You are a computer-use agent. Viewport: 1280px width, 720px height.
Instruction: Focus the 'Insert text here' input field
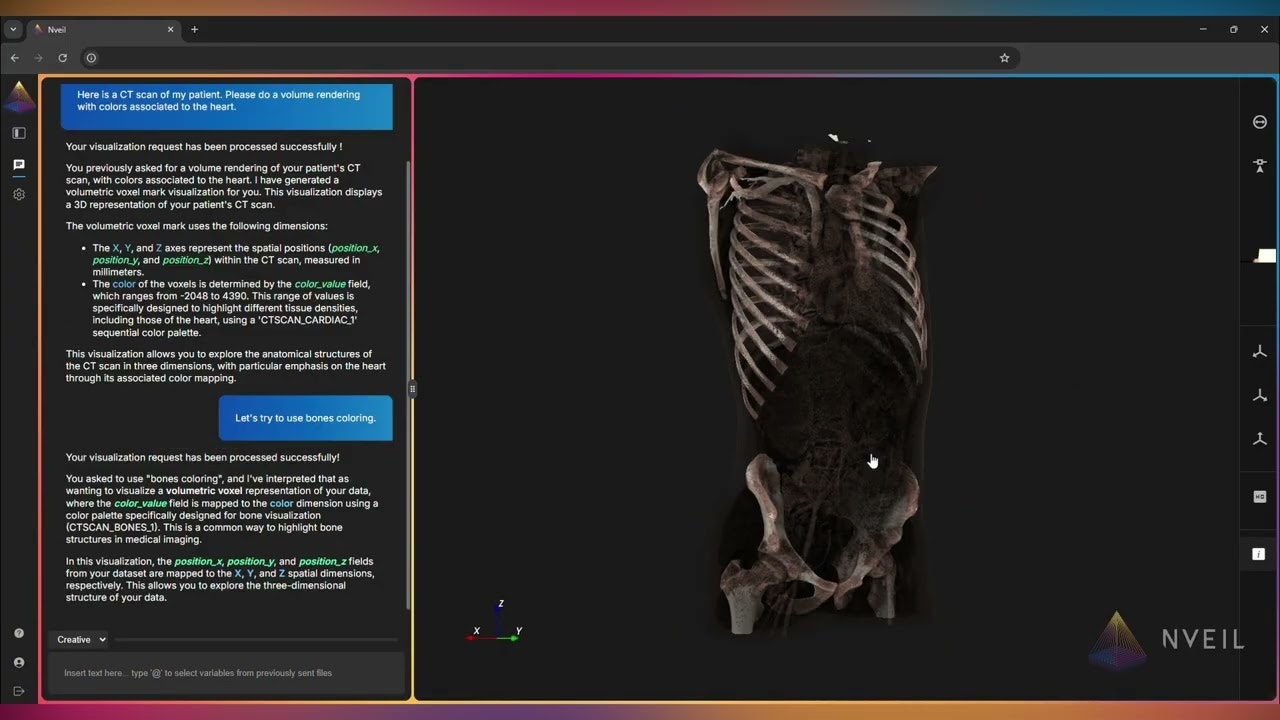[227, 673]
